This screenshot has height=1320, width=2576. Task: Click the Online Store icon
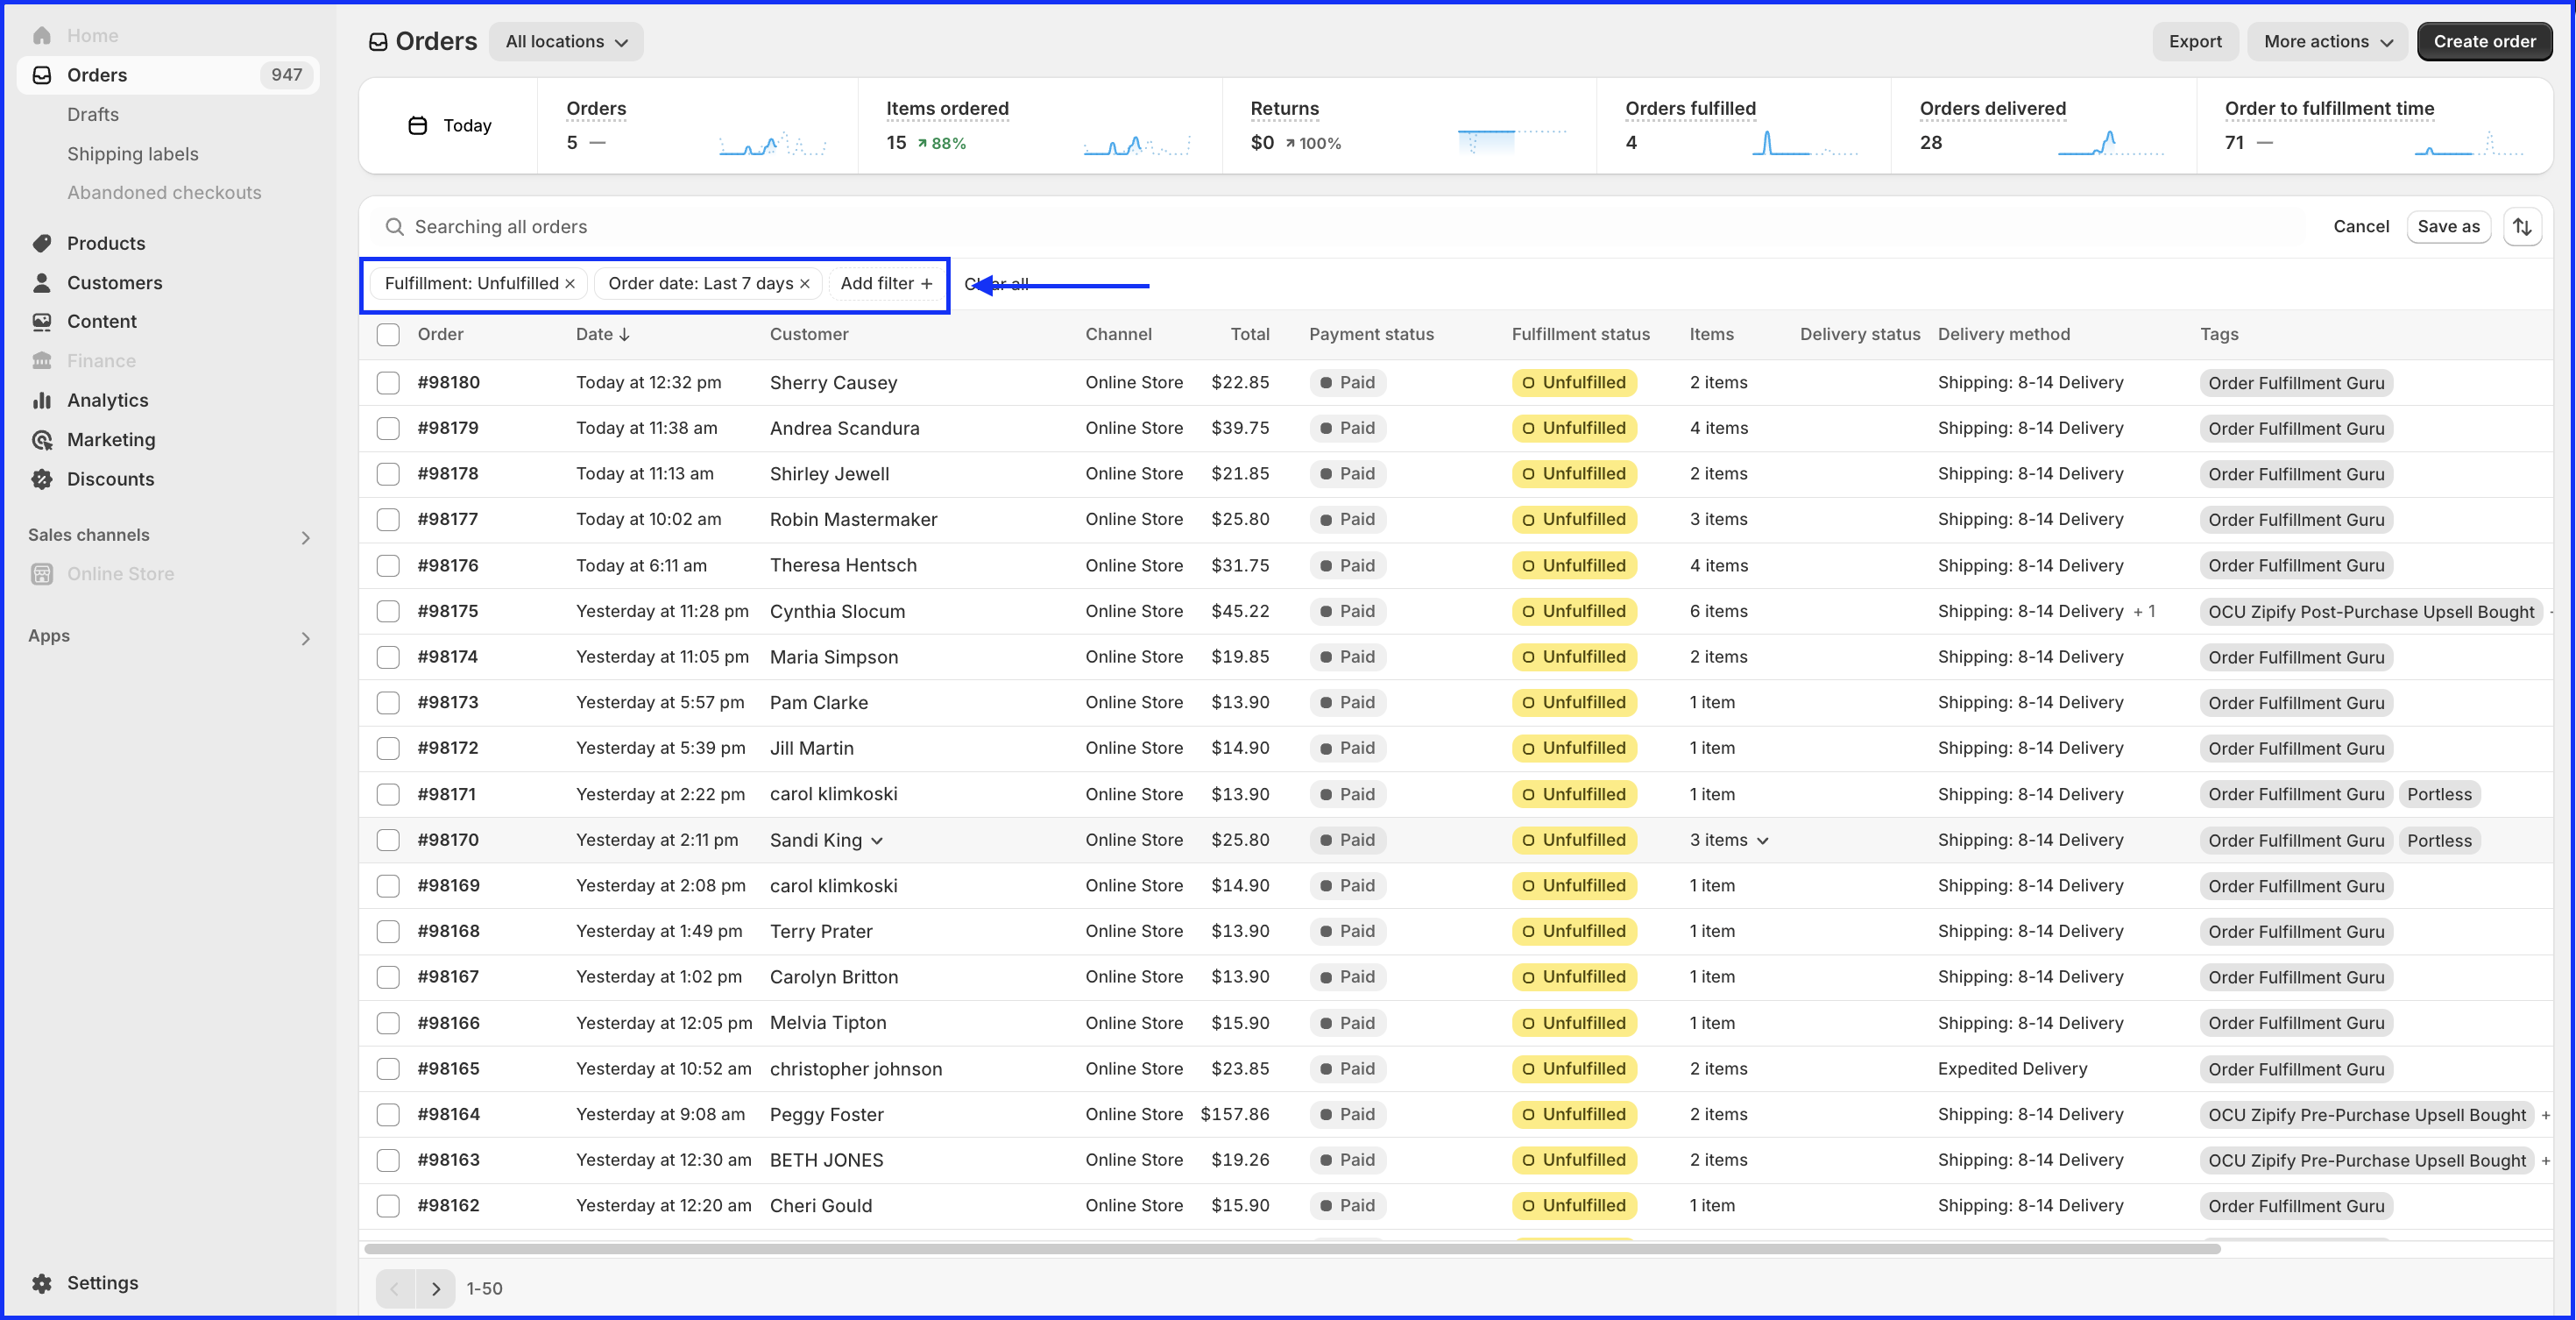42,574
